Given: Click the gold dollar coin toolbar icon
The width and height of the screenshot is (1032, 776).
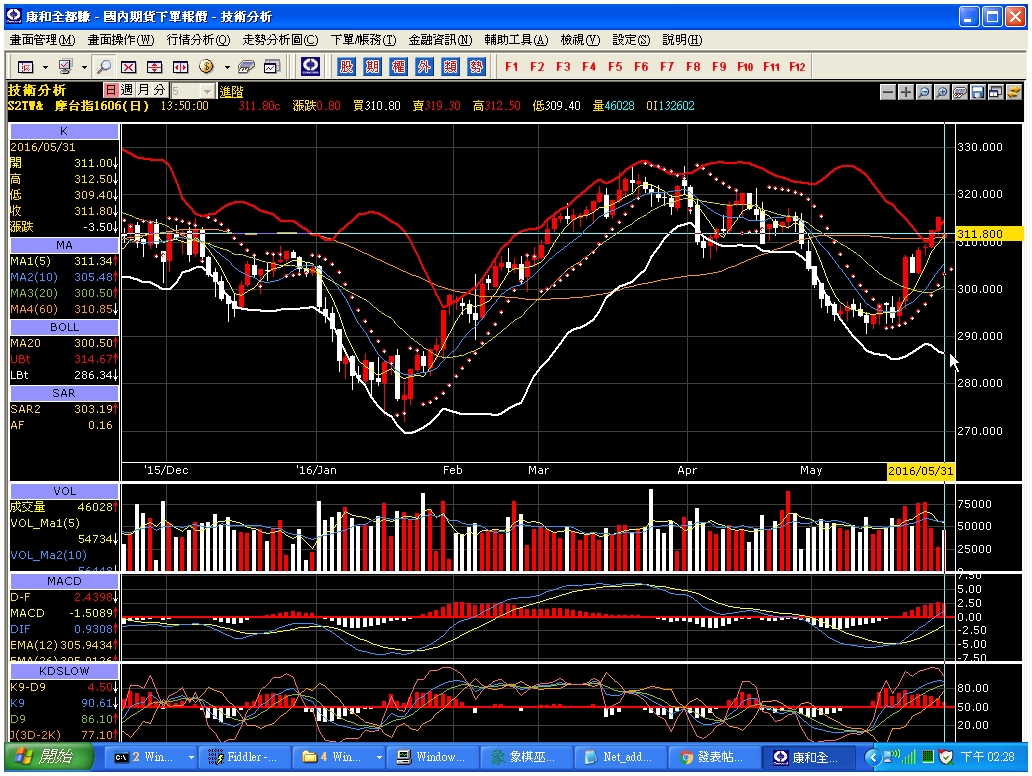Looking at the screenshot, I should click(206, 66).
